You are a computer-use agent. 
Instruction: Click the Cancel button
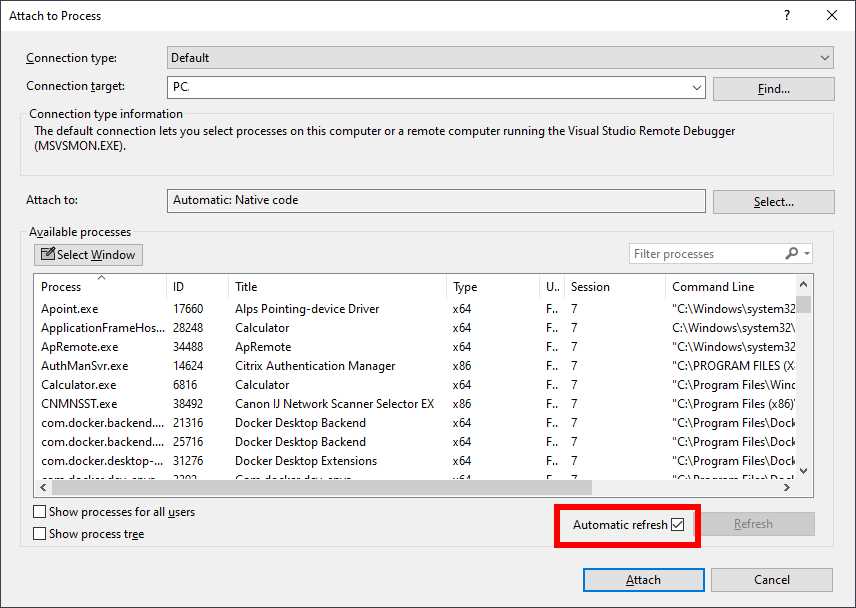pos(772,580)
